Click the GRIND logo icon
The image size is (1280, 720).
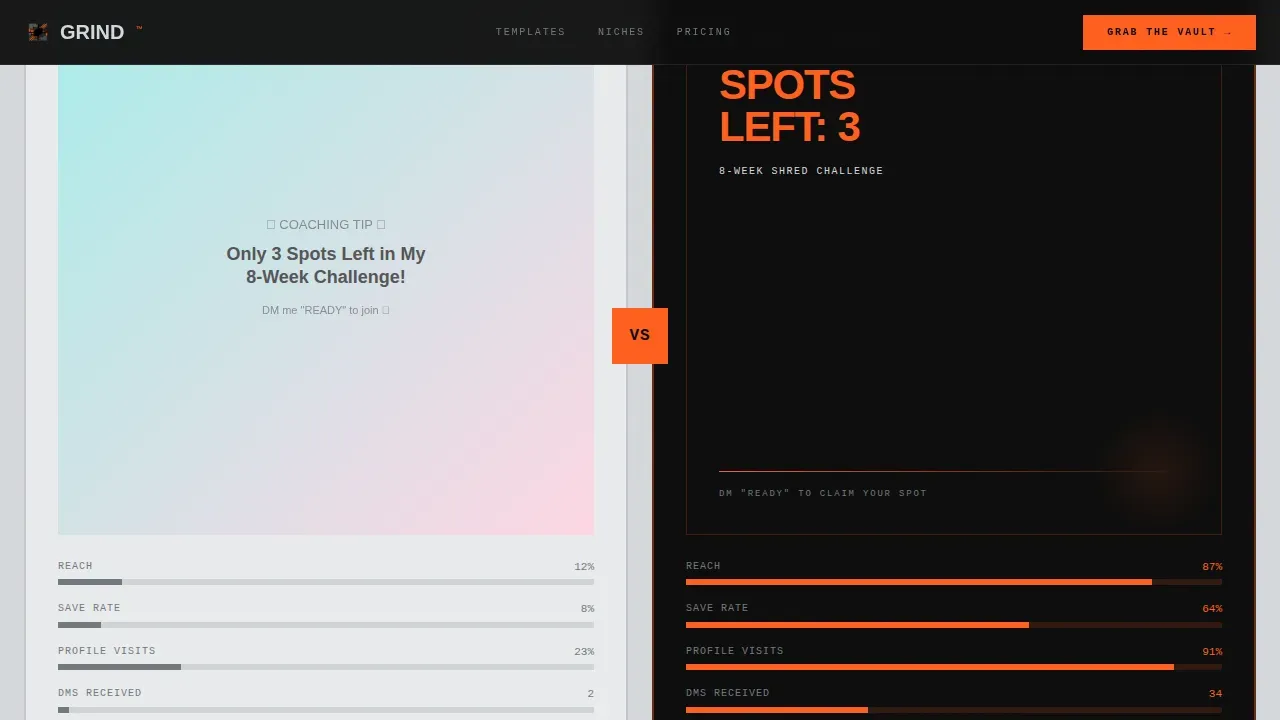pos(38,32)
